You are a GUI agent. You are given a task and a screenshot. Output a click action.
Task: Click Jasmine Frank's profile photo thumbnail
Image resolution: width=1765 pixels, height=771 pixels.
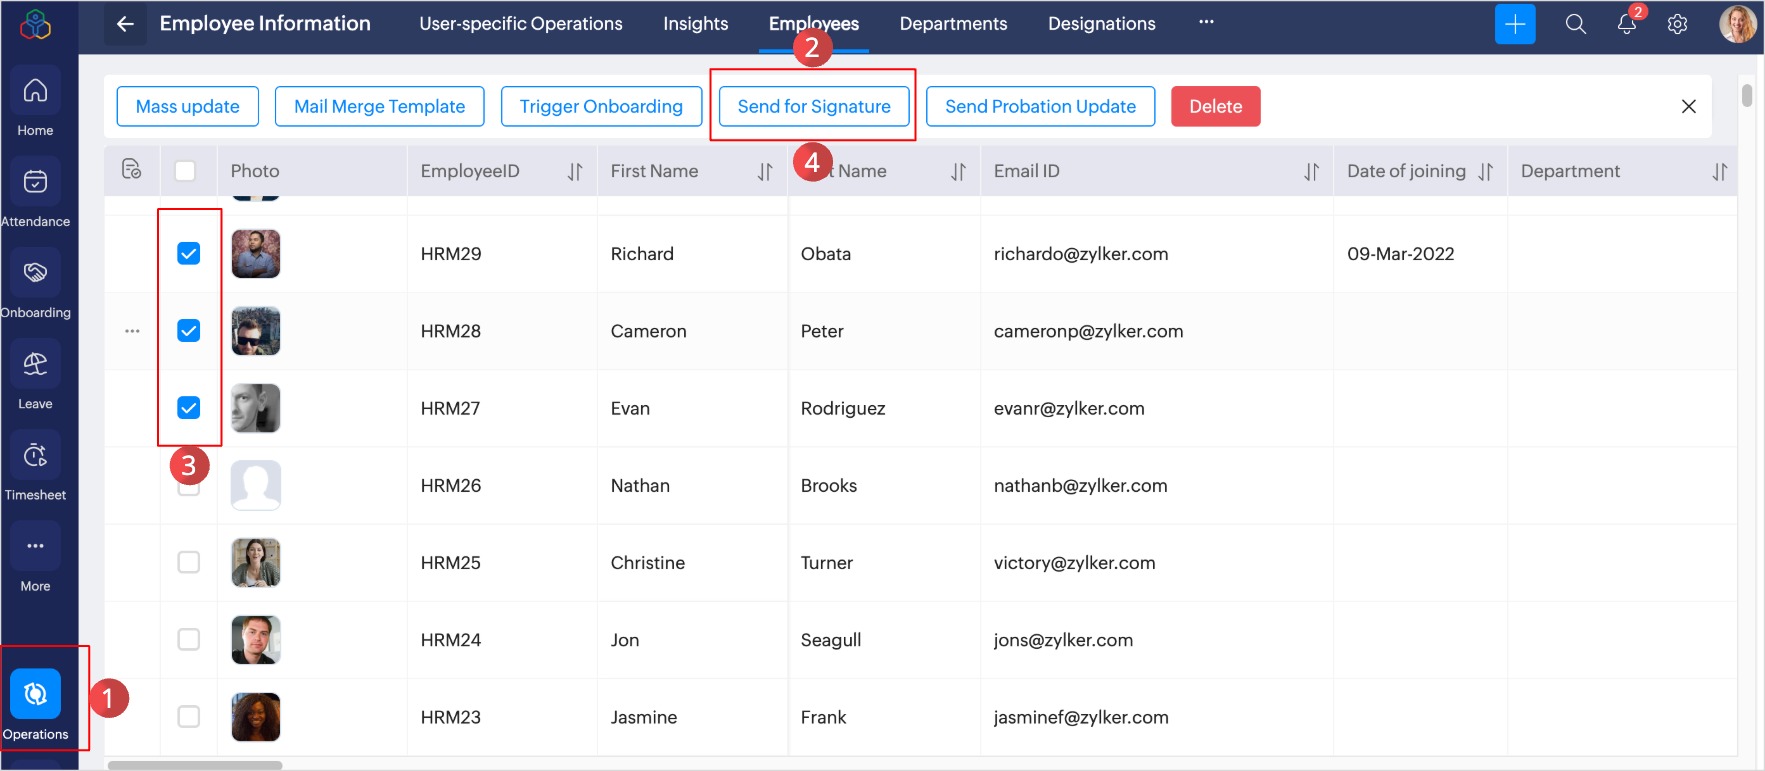click(x=256, y=717)
